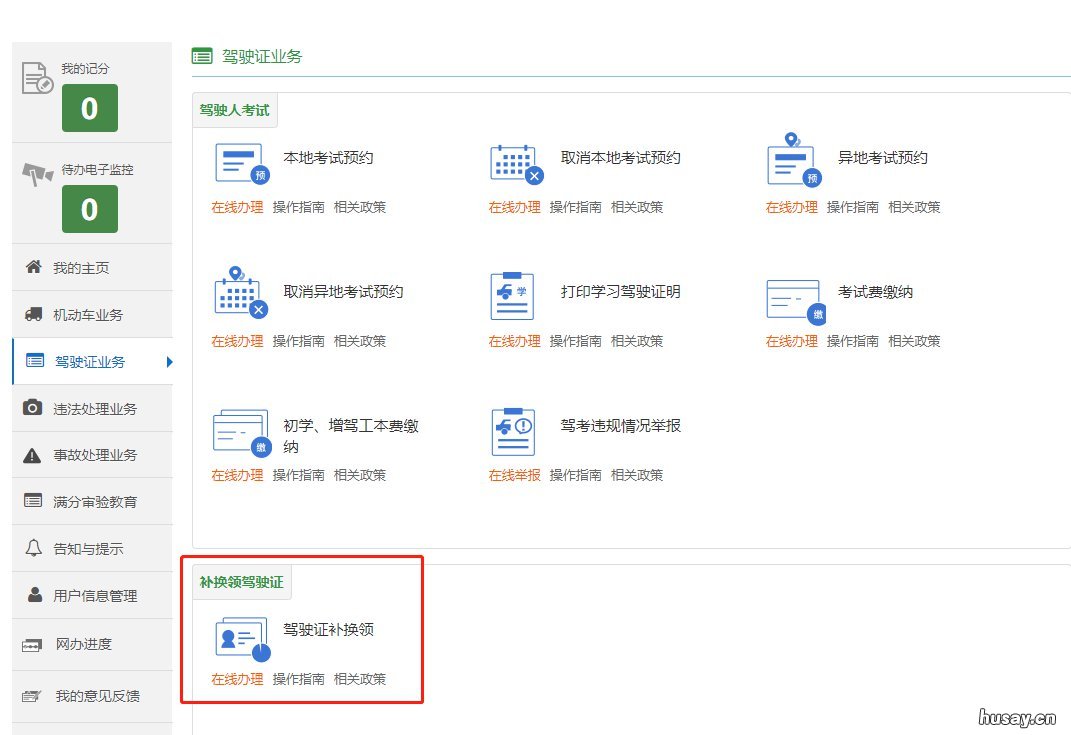This screenshot has width=1071, height=735.
Task: Click the 本地考试预约 calendar icon
Action: pyautogui.click(x=239, y=163)
